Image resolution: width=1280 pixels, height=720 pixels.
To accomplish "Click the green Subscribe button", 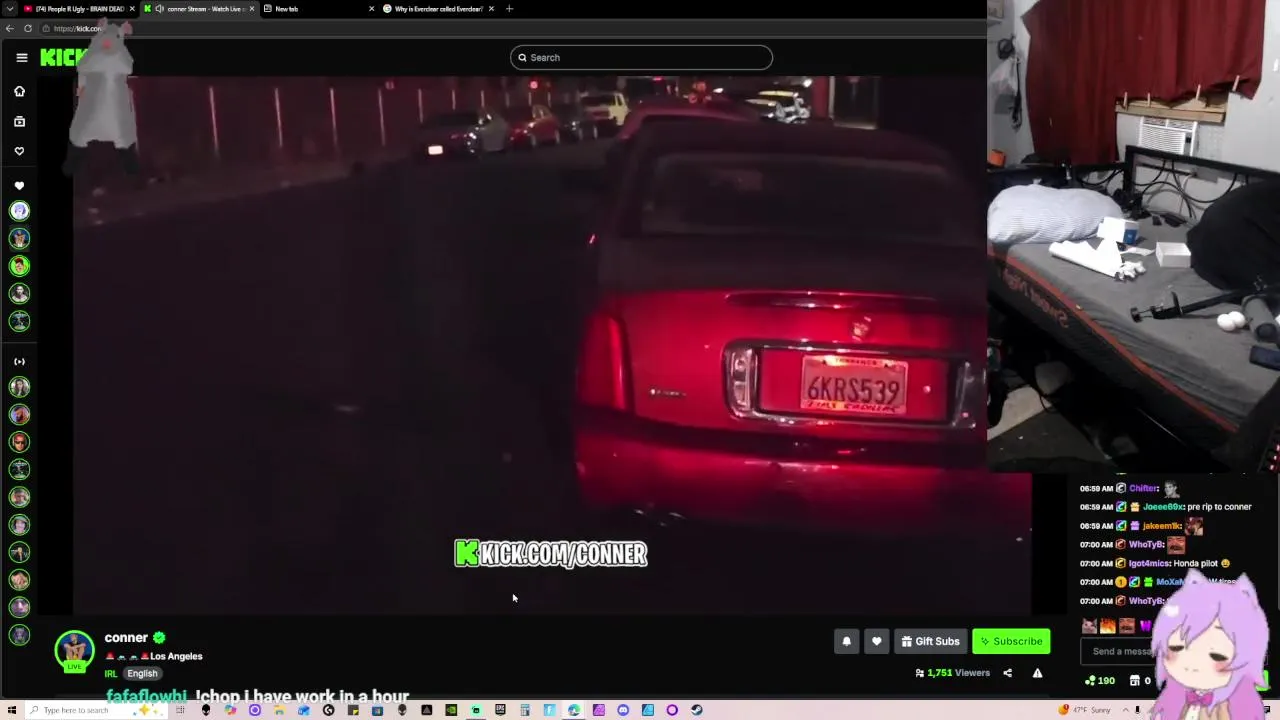I will pos(1011,641).
